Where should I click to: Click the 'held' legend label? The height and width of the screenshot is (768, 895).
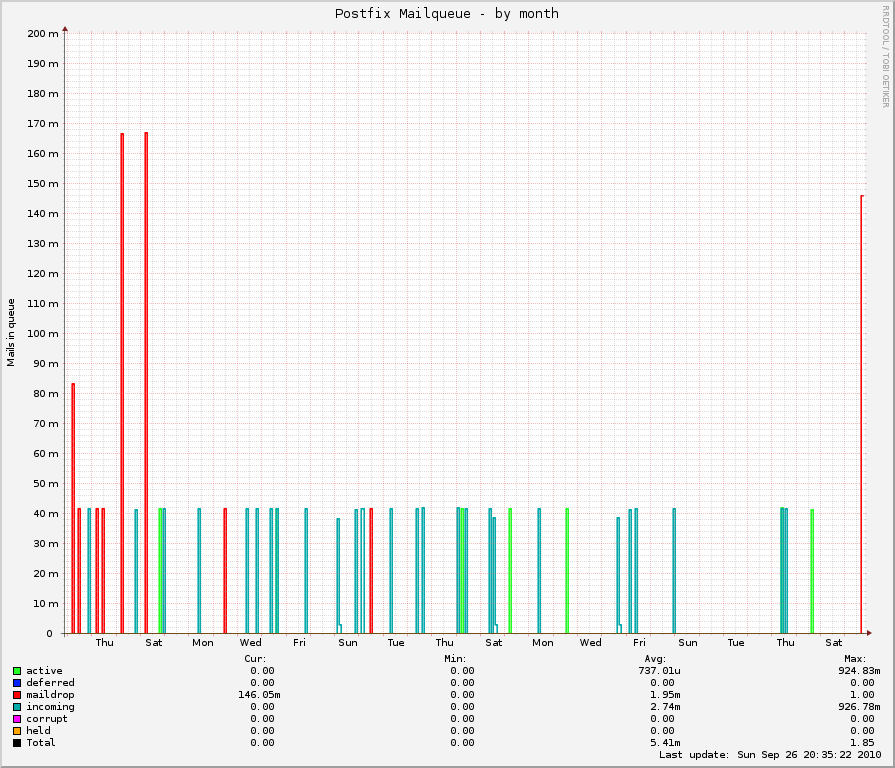38,731
